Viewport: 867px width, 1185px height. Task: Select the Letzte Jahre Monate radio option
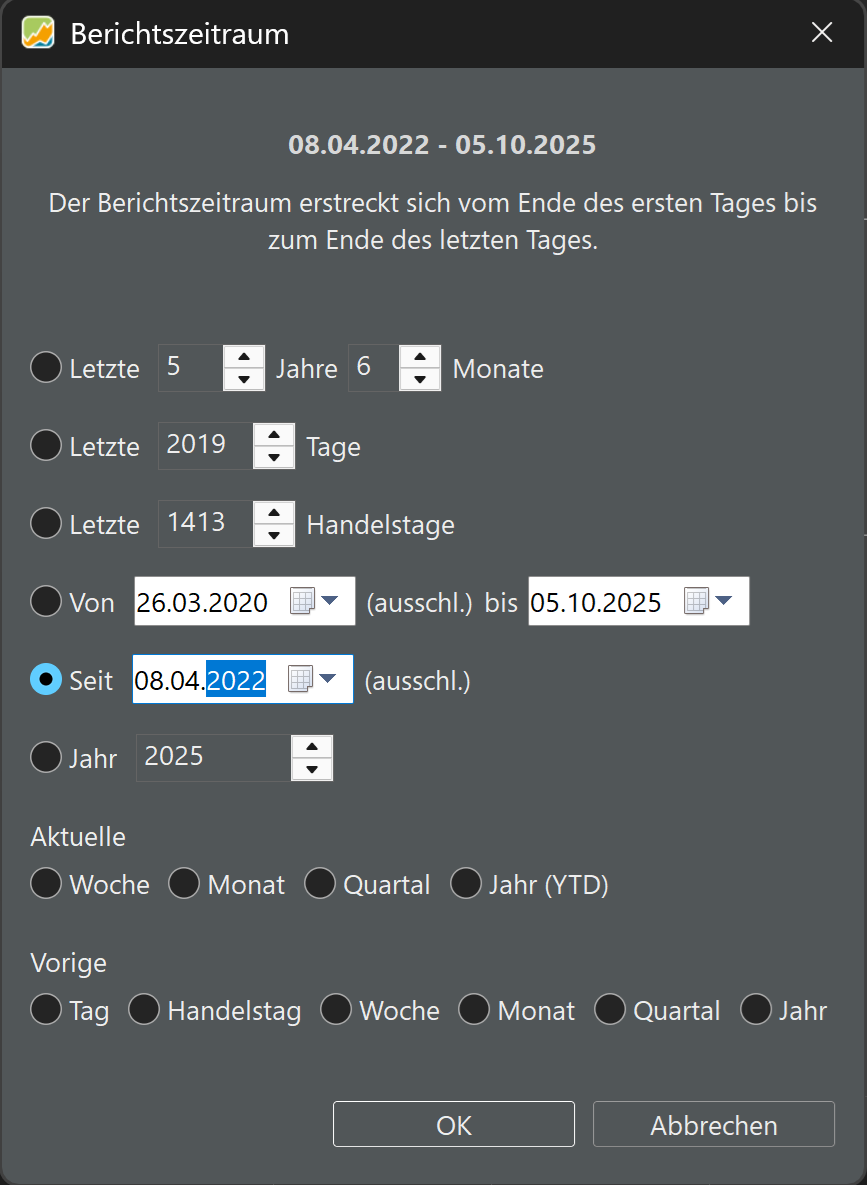pos(46,367)
